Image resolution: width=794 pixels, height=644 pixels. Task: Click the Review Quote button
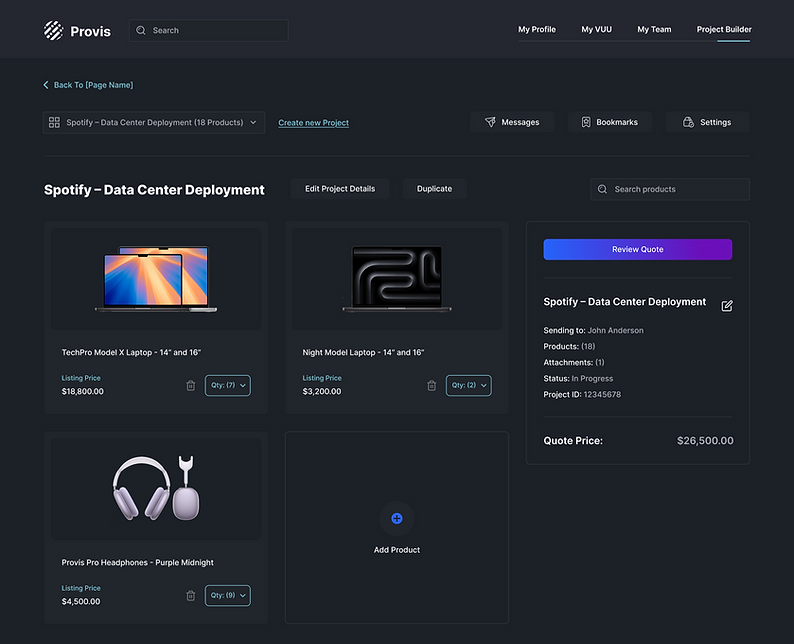tap(638, 250)
